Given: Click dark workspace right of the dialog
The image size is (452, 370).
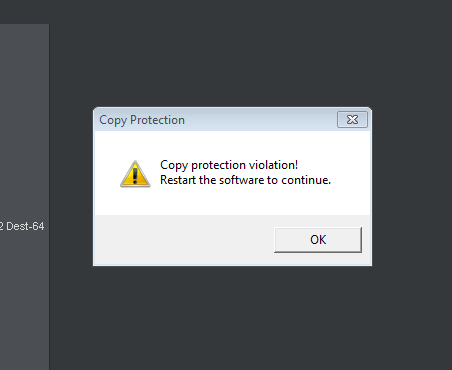Looking at the screenshot, I should point(412,186).
